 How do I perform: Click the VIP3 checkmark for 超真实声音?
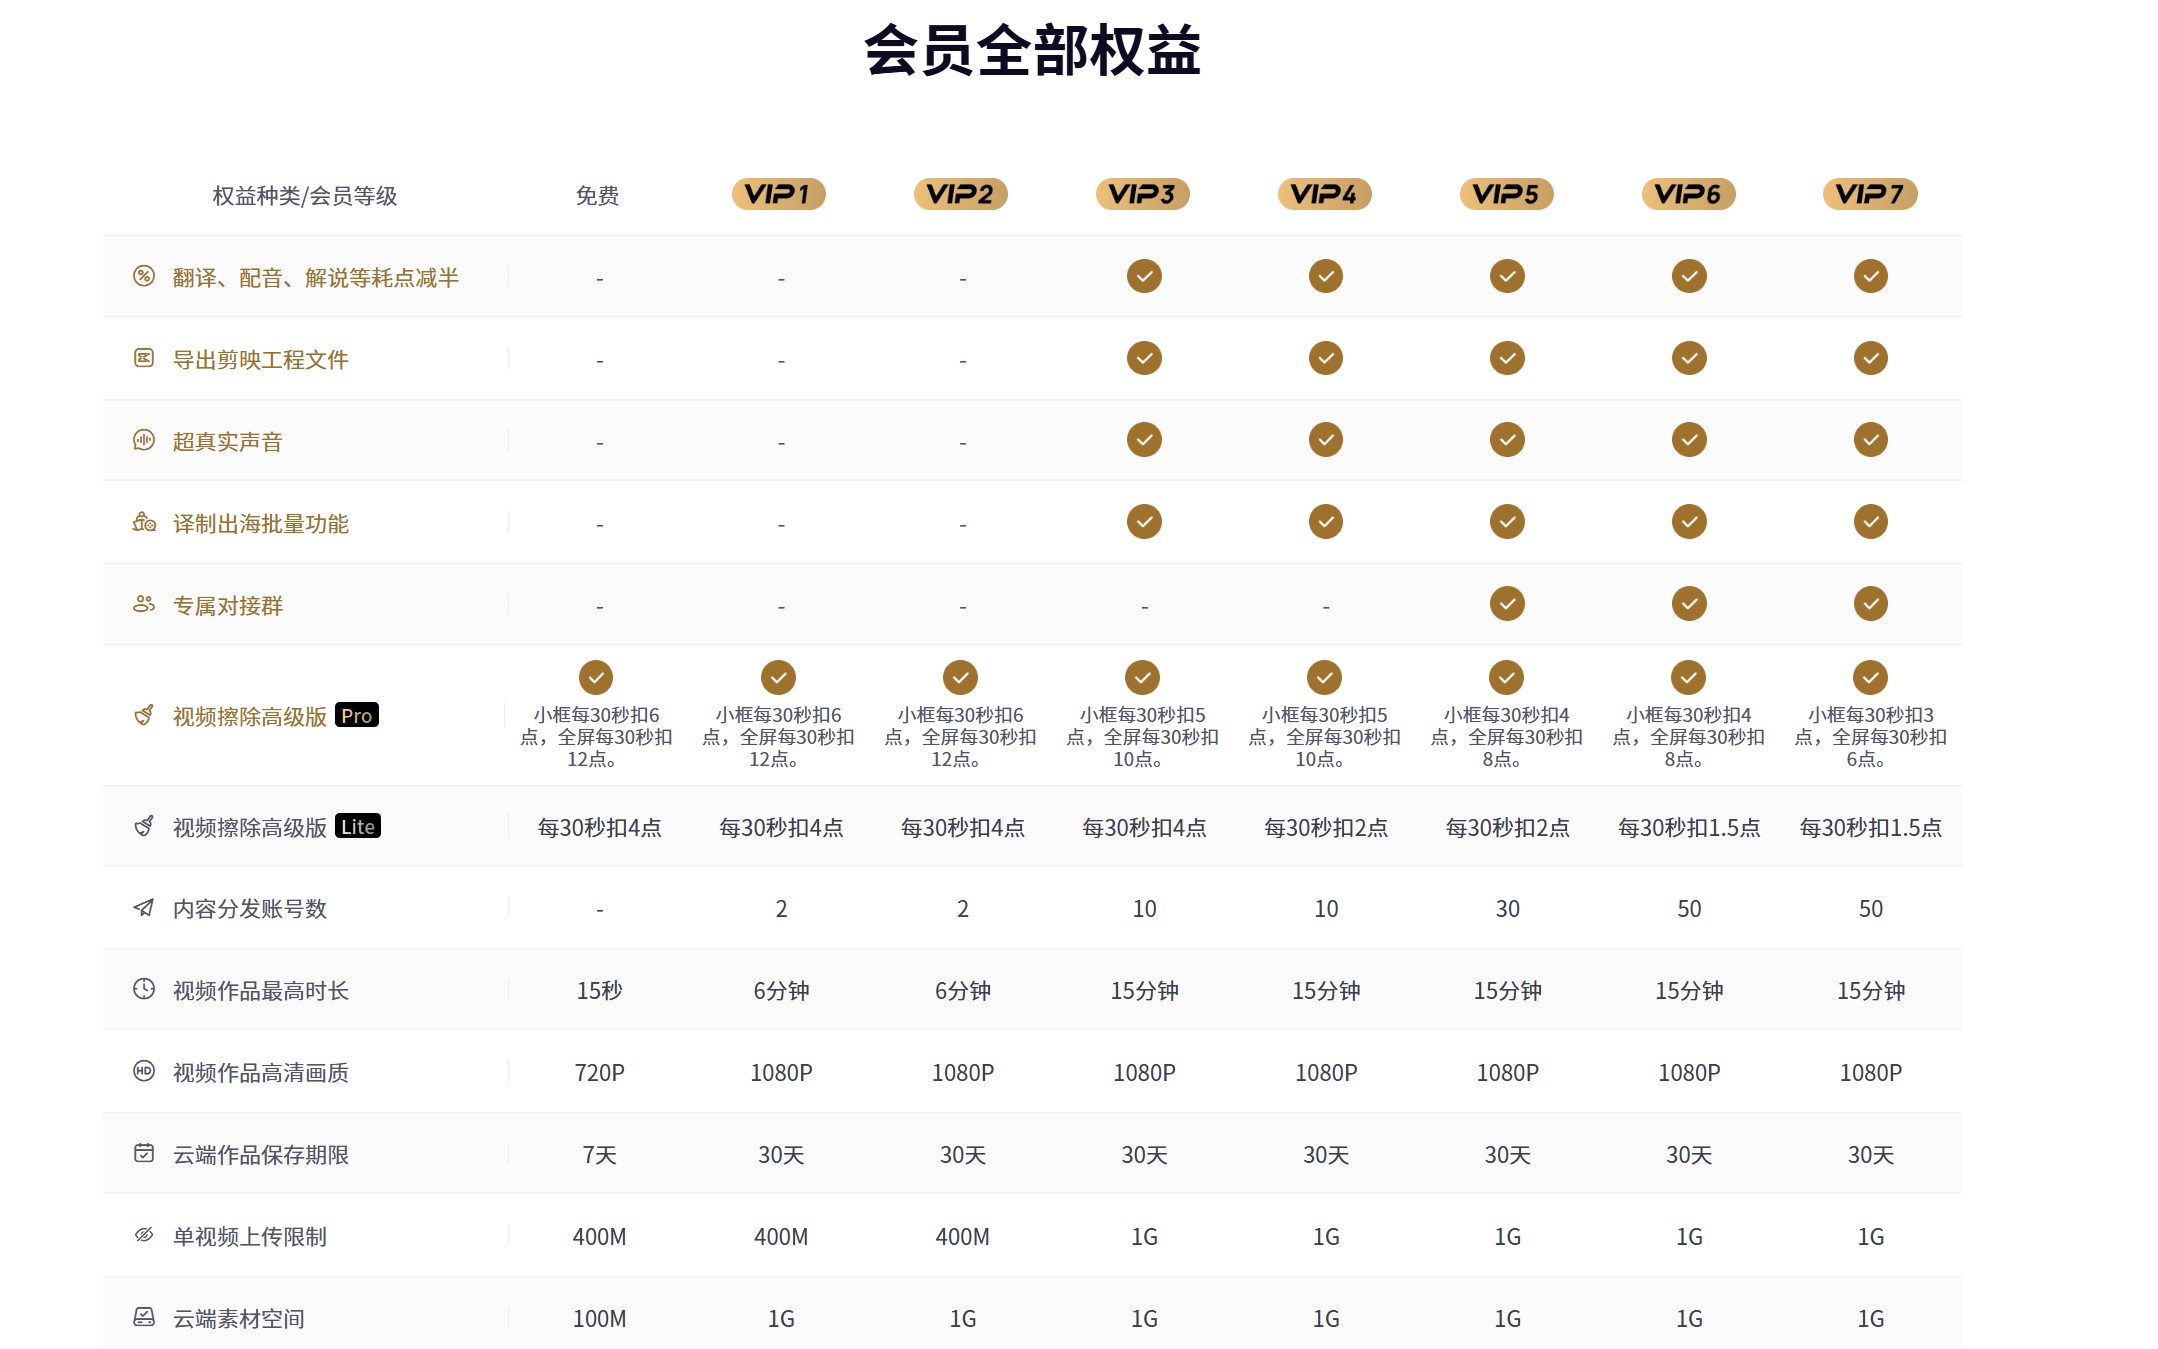(x=1143, y=440)
